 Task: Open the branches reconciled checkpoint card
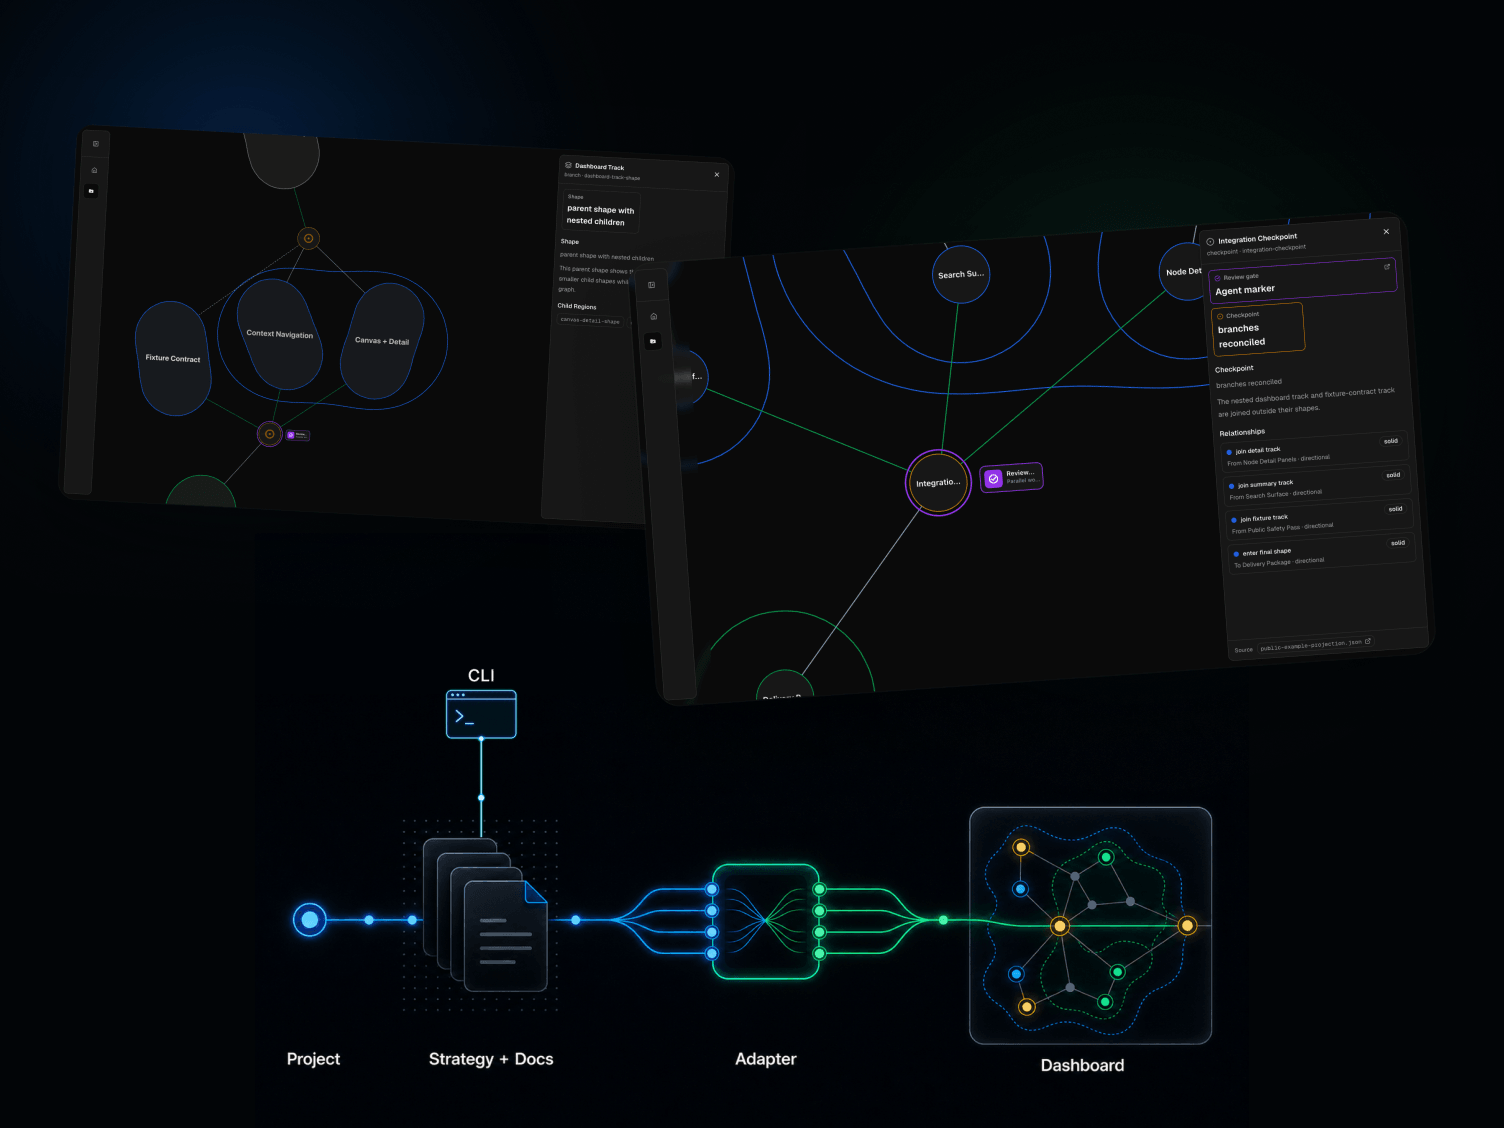pos(1258,329)
